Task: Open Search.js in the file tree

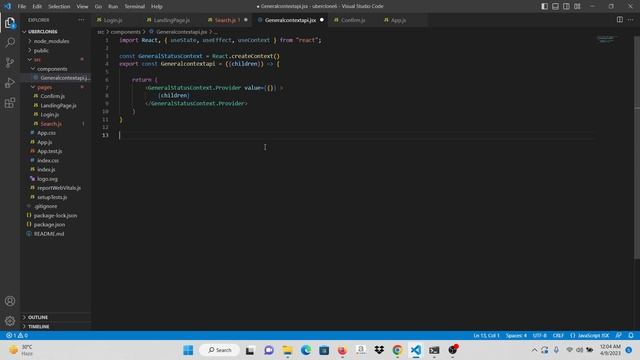Action: click(x=51, y=124)
